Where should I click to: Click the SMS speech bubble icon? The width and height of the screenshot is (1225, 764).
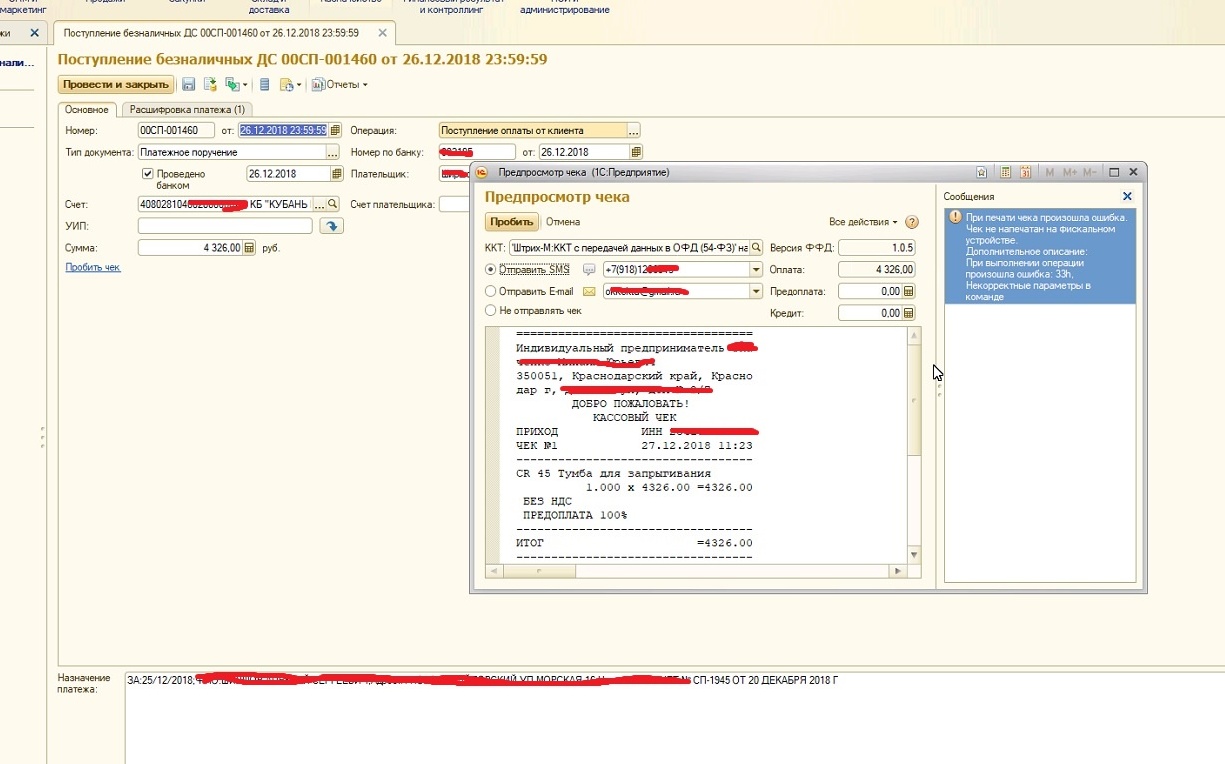589,269
